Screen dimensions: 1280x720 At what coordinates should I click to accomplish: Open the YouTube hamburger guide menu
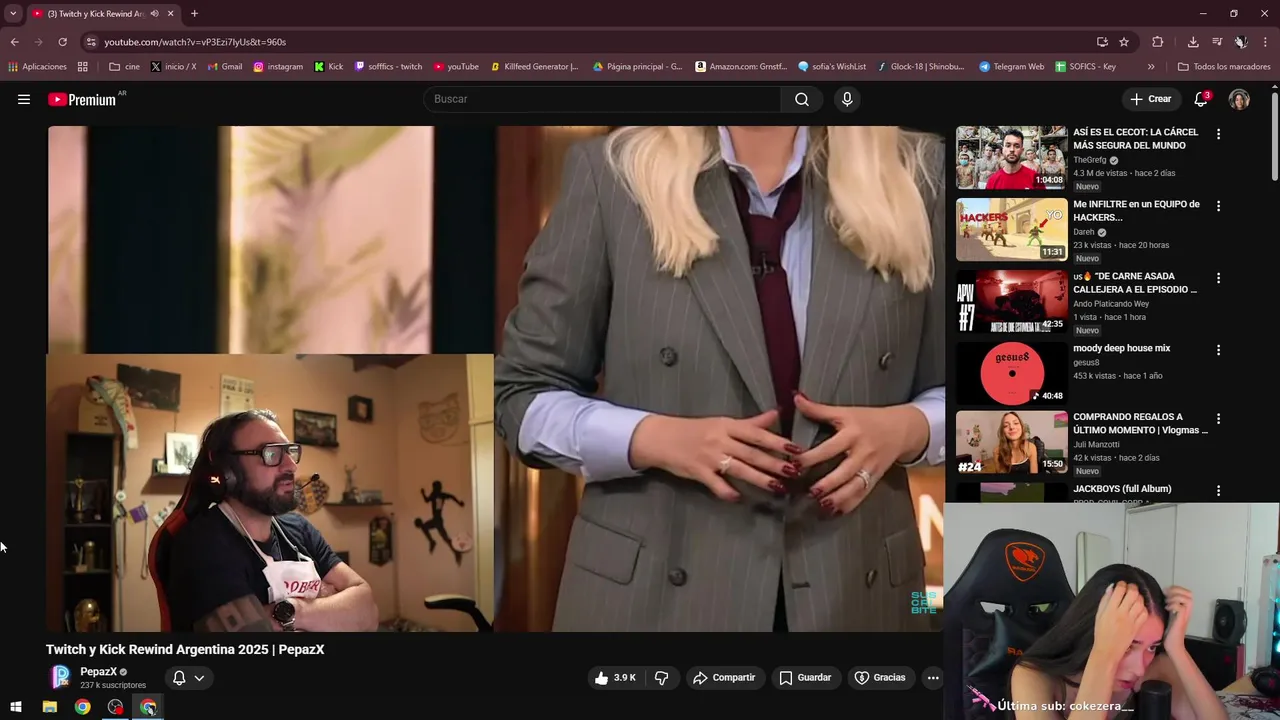coord(24,99)
